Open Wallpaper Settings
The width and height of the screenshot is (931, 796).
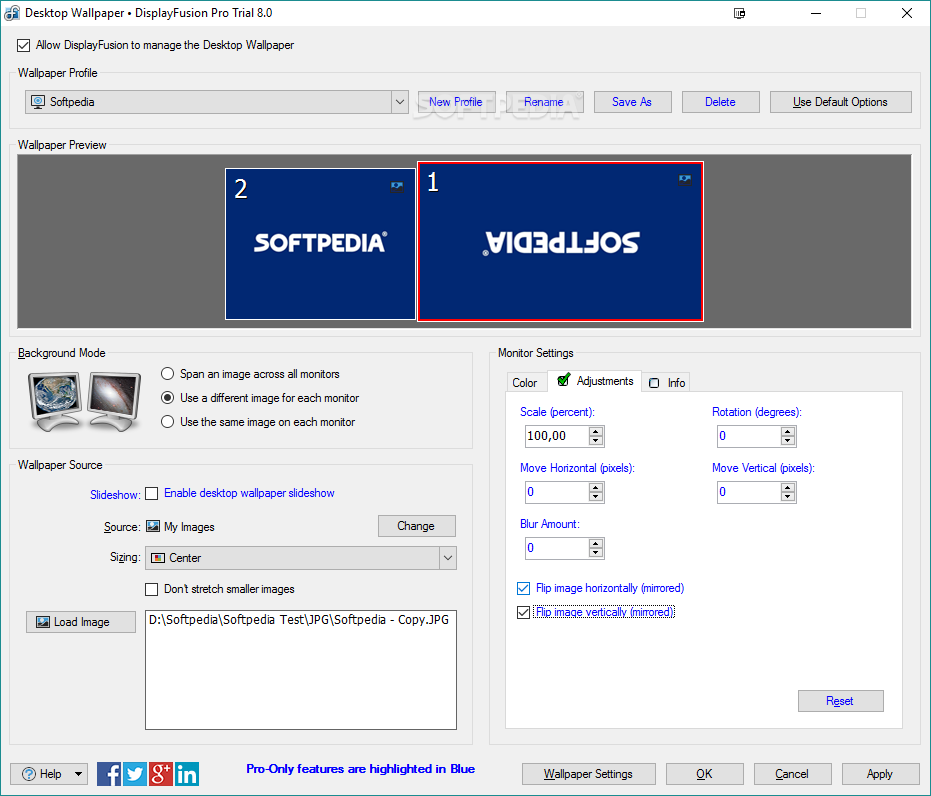[x=588, y=774]
